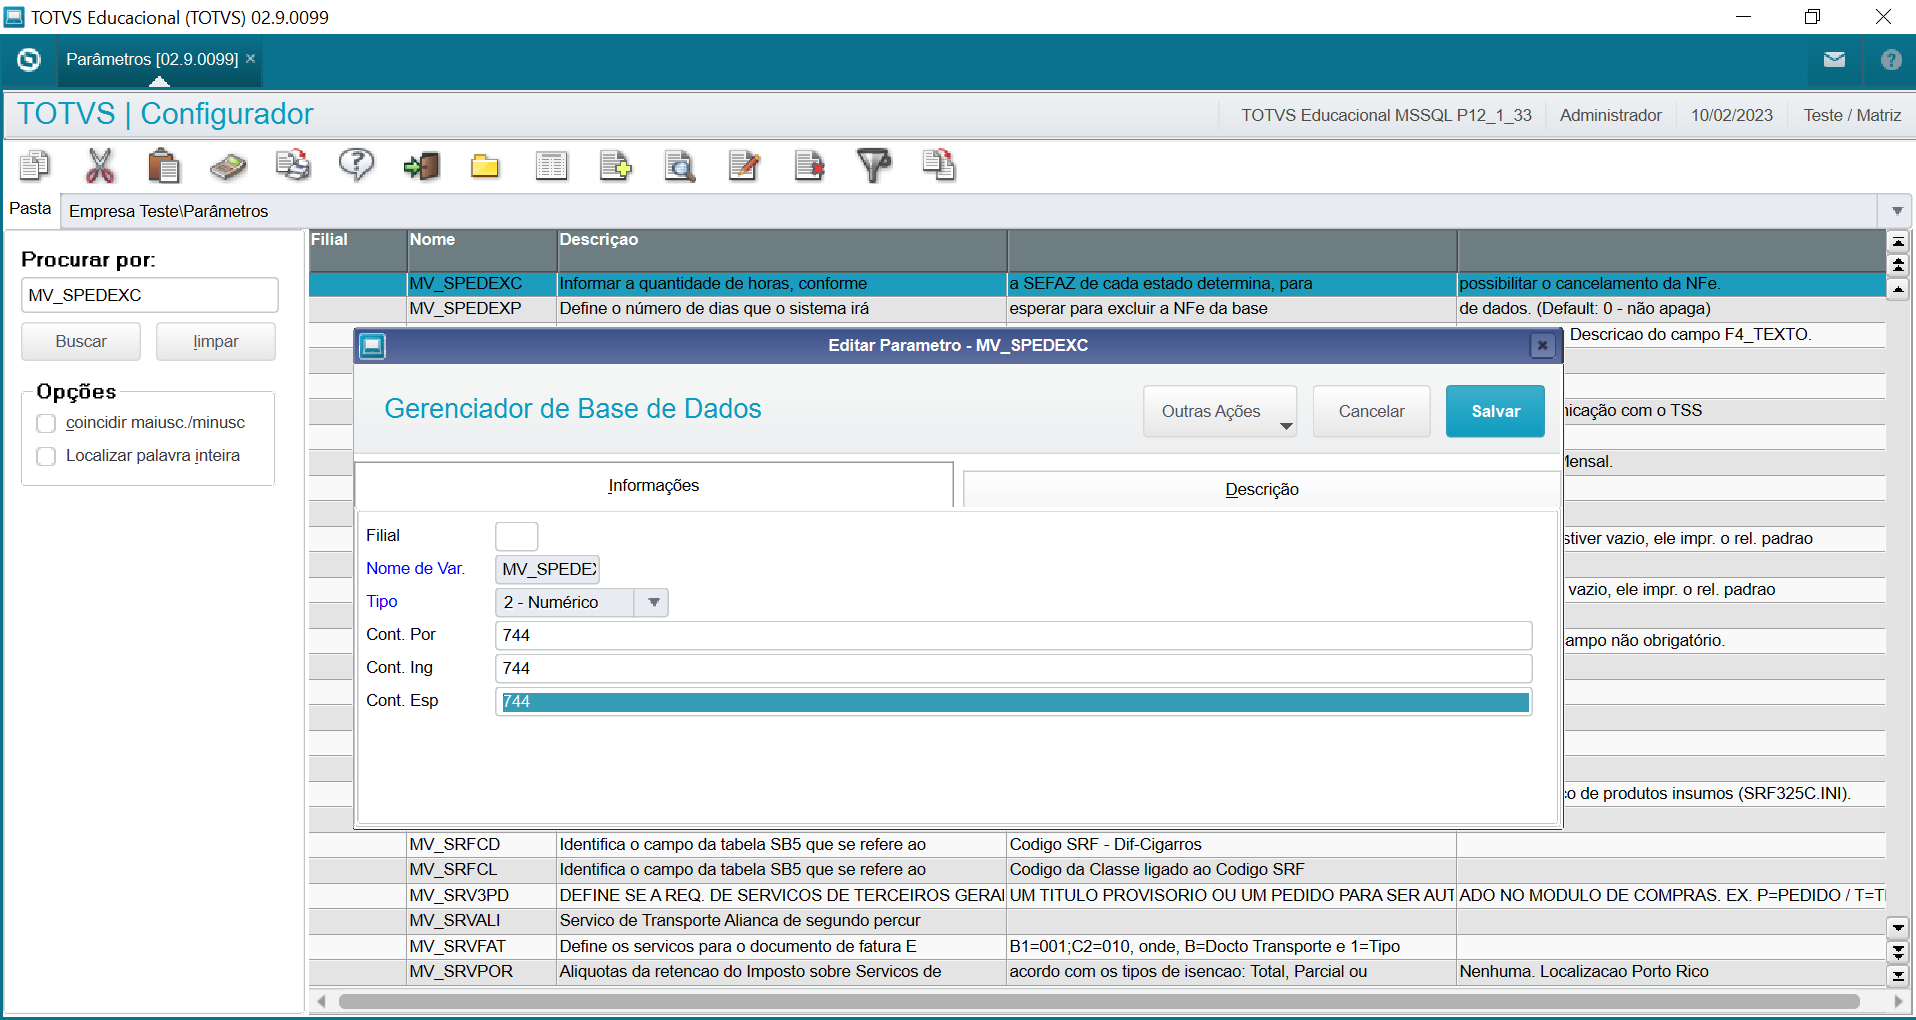Viewport: 1916px width, 1020px height.
Task: Open the help question bubble icon
Action: coord(356,165)
